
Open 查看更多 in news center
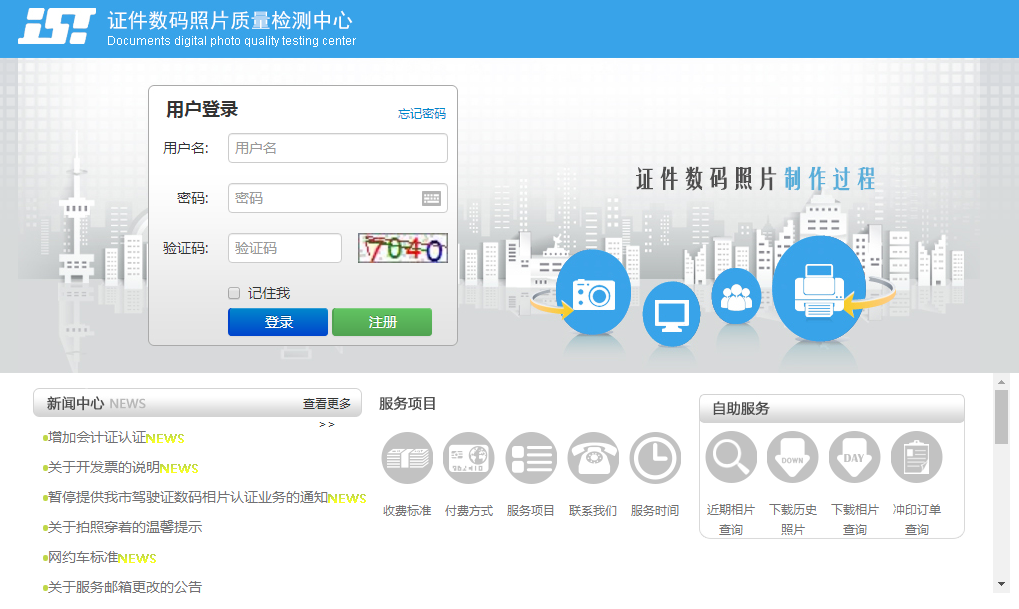point(327,404)
